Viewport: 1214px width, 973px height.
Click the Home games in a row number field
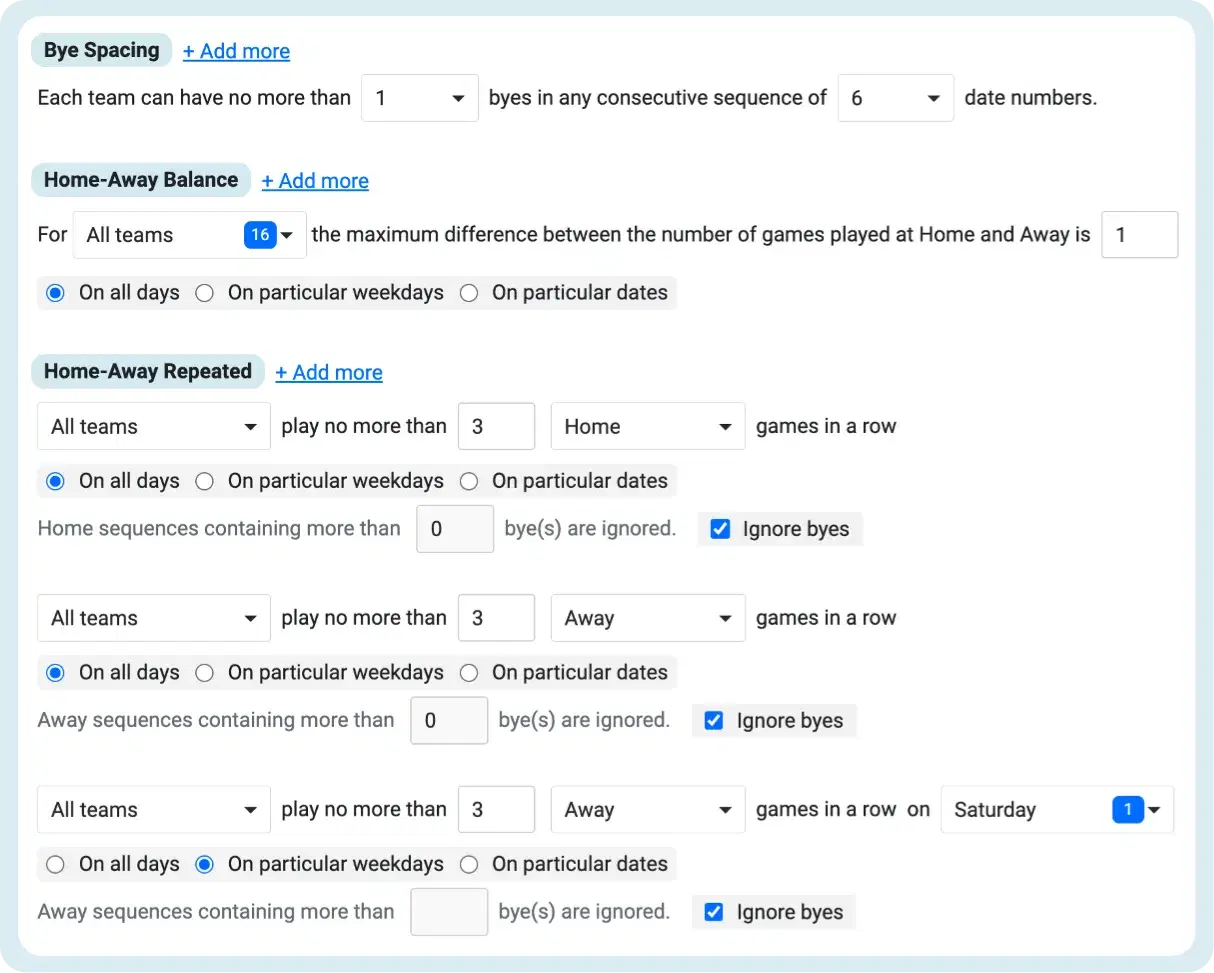pyautogui.click(x=496, y=426)
